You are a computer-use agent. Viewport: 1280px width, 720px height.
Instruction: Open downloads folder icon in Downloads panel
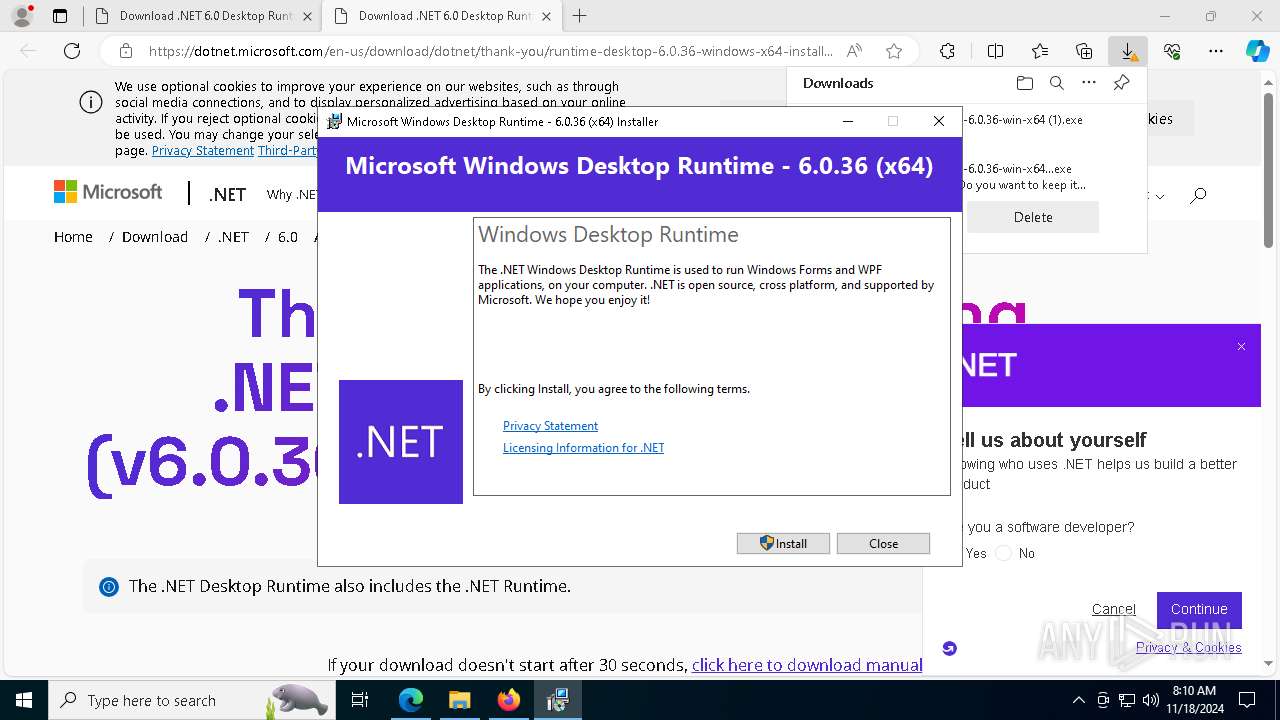[x=1024, y=83]
